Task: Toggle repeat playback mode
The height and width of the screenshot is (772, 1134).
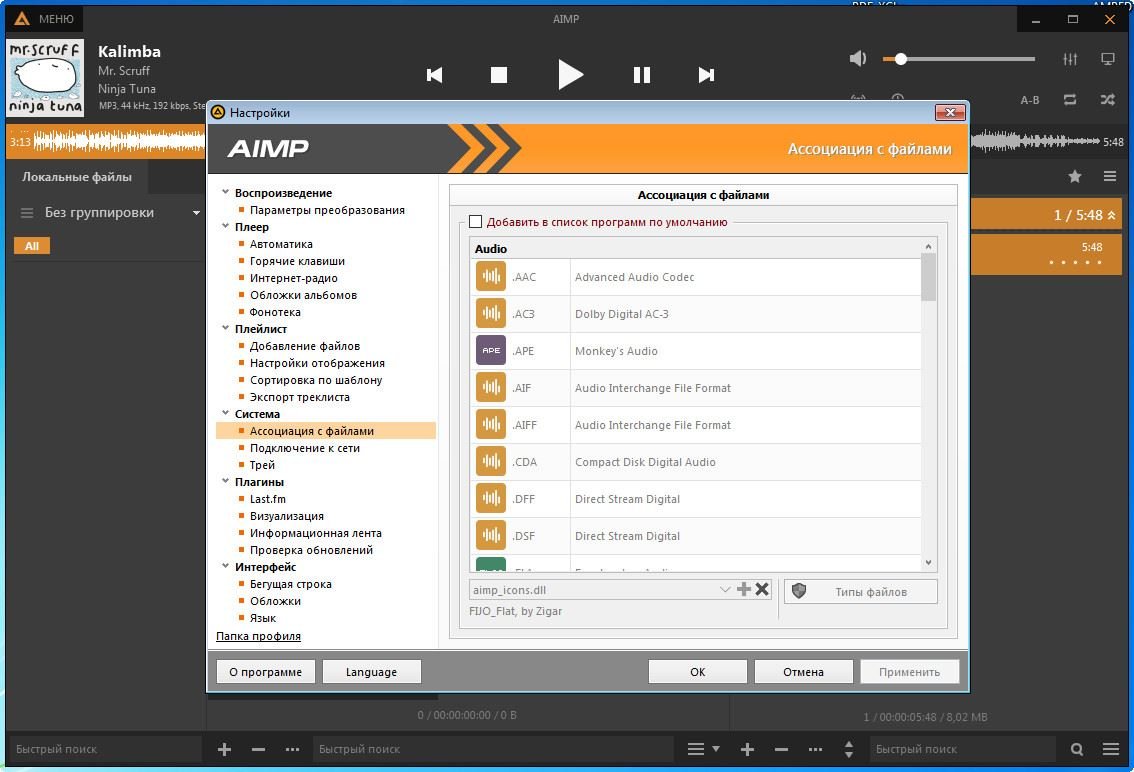Action: [1070, 100]
